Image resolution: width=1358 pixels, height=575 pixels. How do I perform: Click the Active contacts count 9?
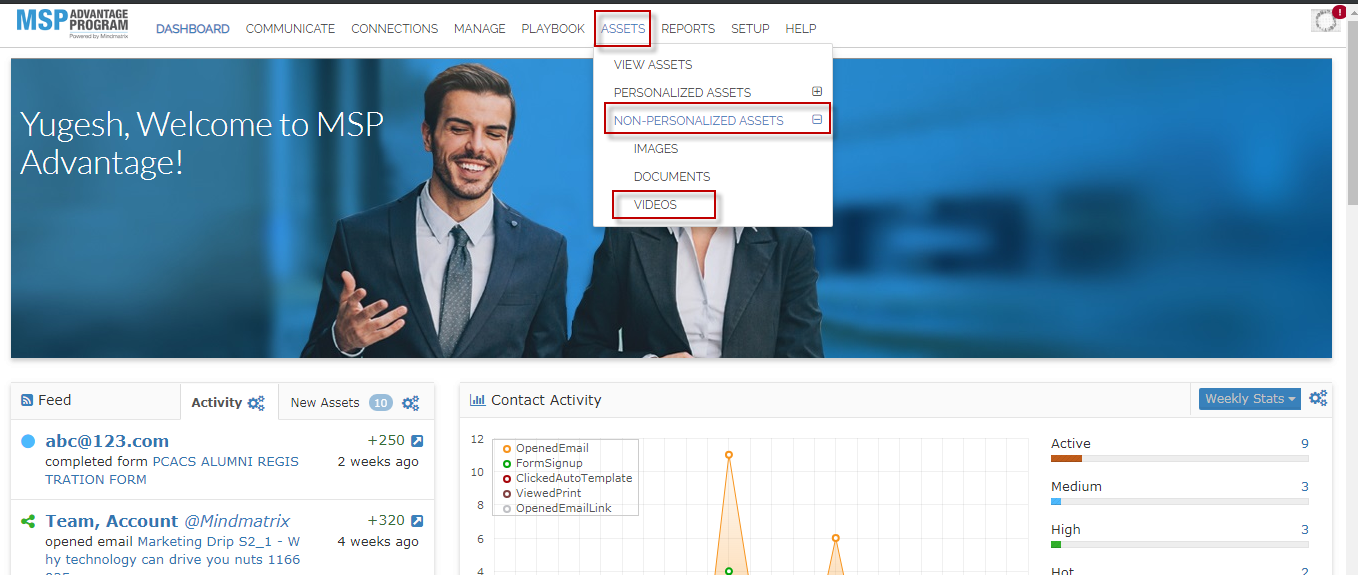[1304, 443]
